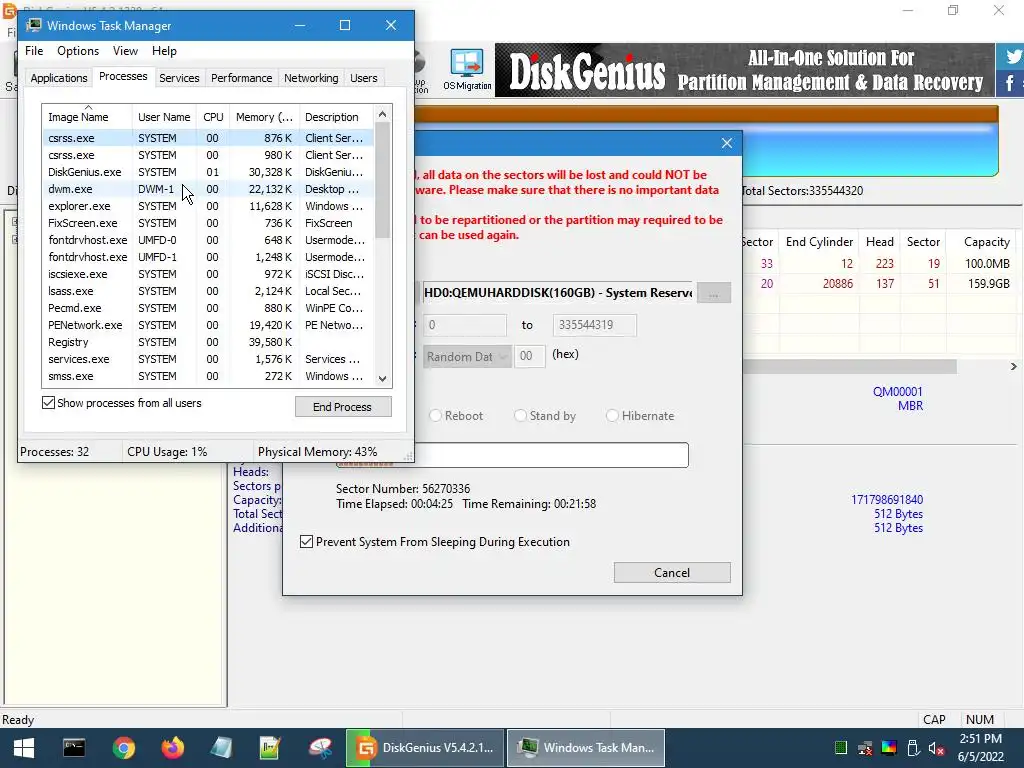Sort processes by Memory column
The width and height of the screenshot is (1024, 768).
pos(264,117)
